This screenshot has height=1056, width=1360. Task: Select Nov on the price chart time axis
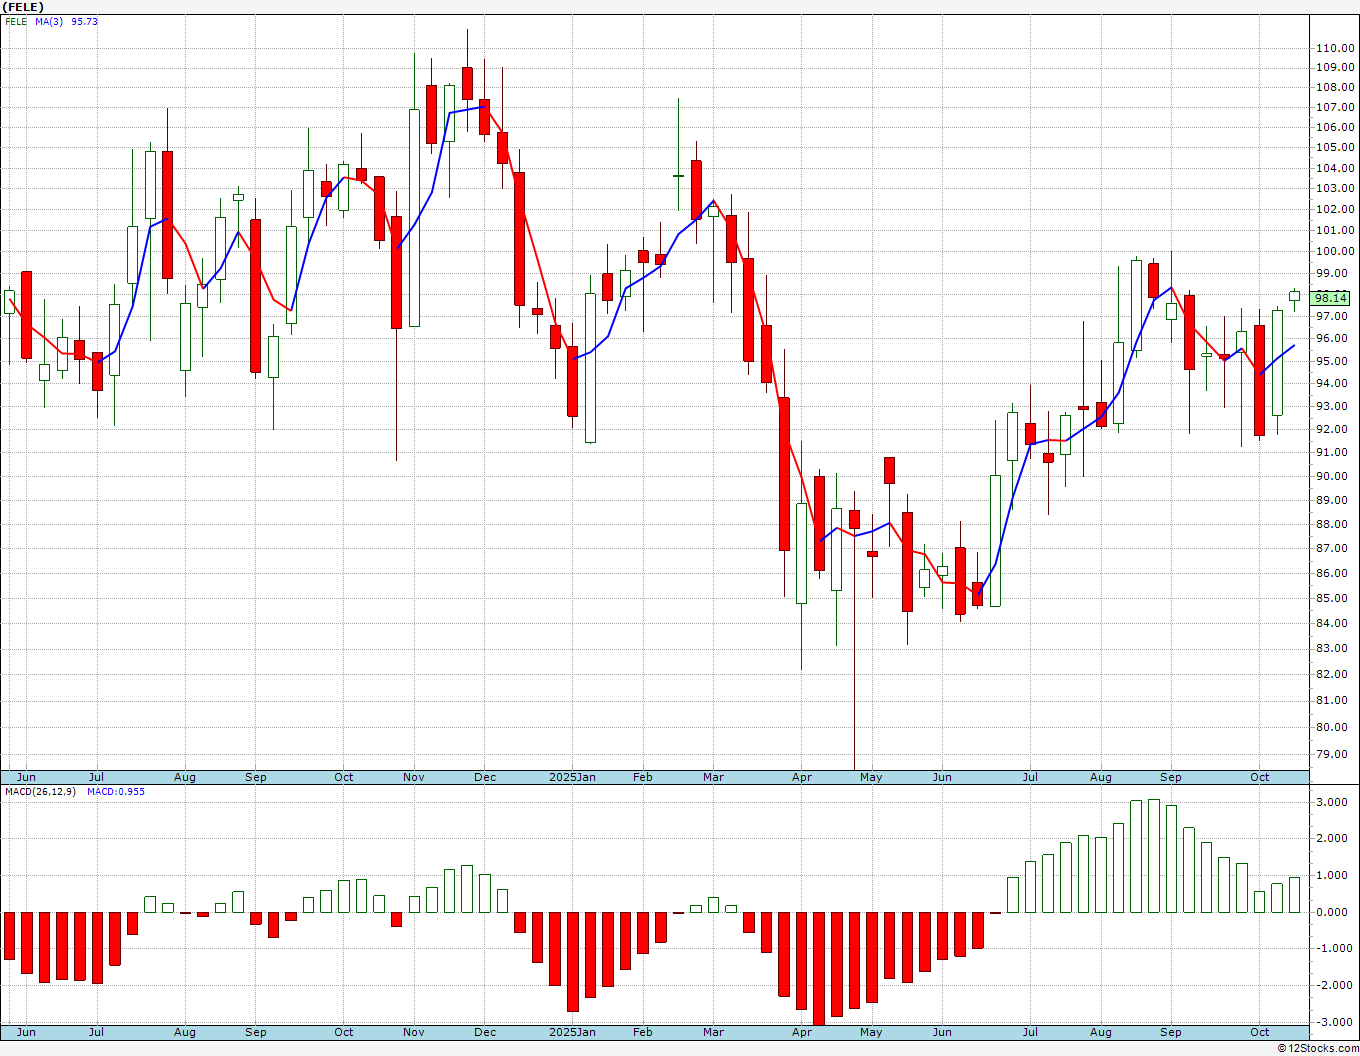coord(414,777)
